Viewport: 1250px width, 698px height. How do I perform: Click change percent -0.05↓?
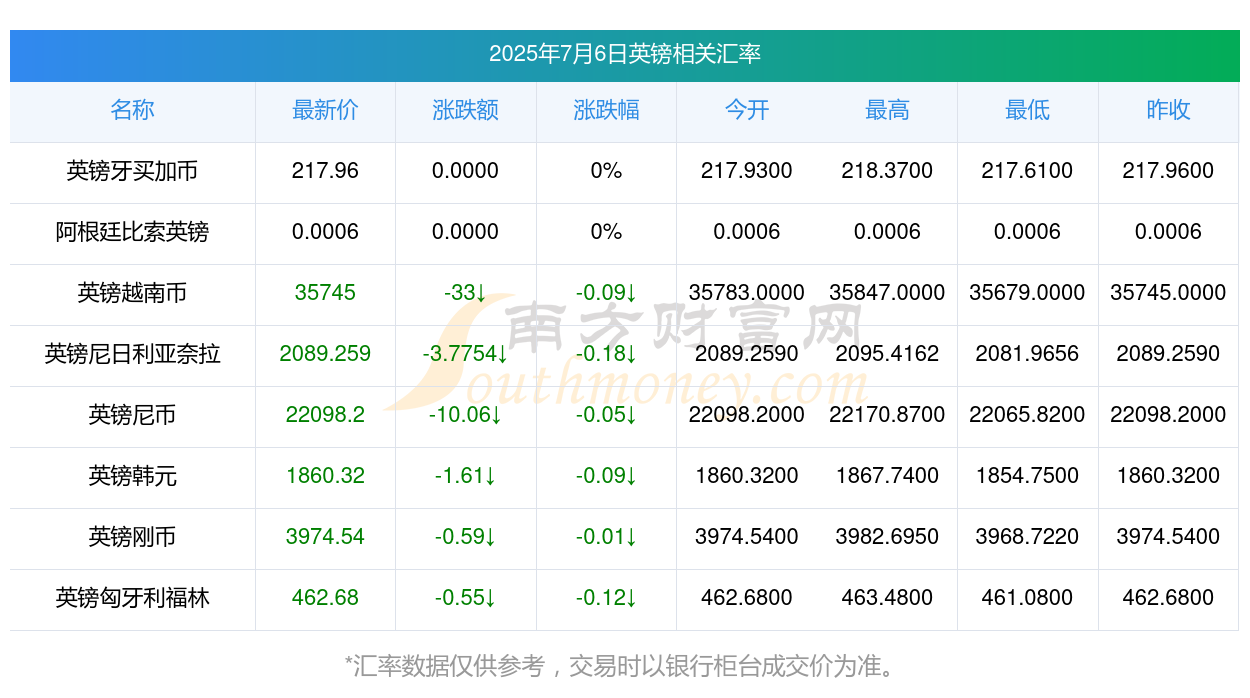coord(606,415)
